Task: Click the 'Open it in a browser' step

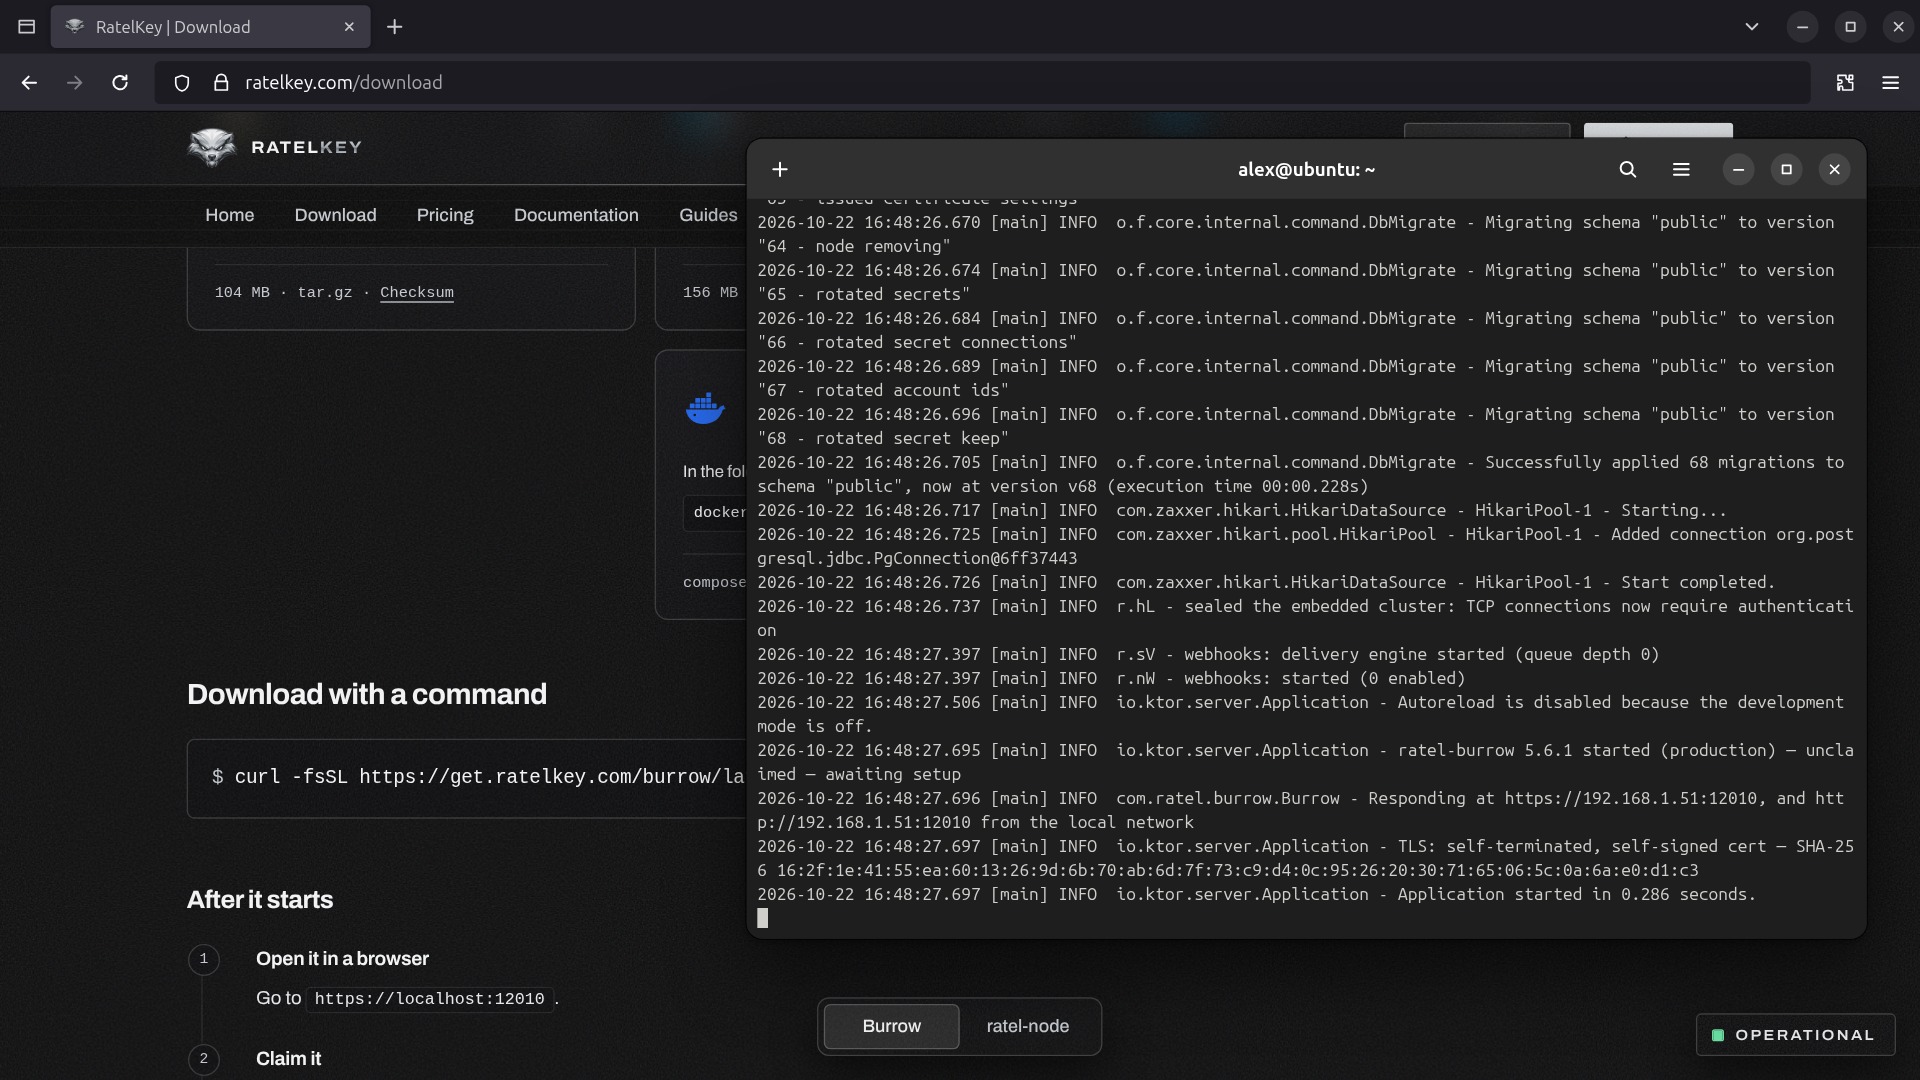Action: [342, 959]
